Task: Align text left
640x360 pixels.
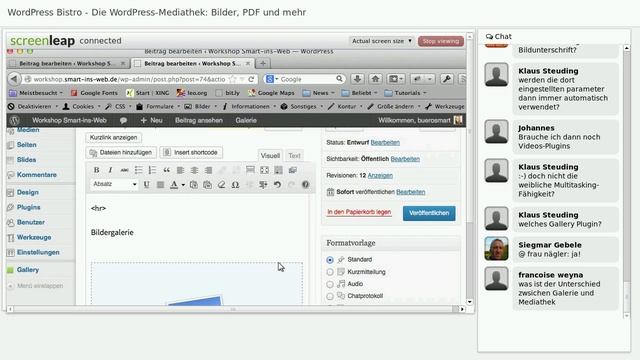Action: tap(180, 170)
